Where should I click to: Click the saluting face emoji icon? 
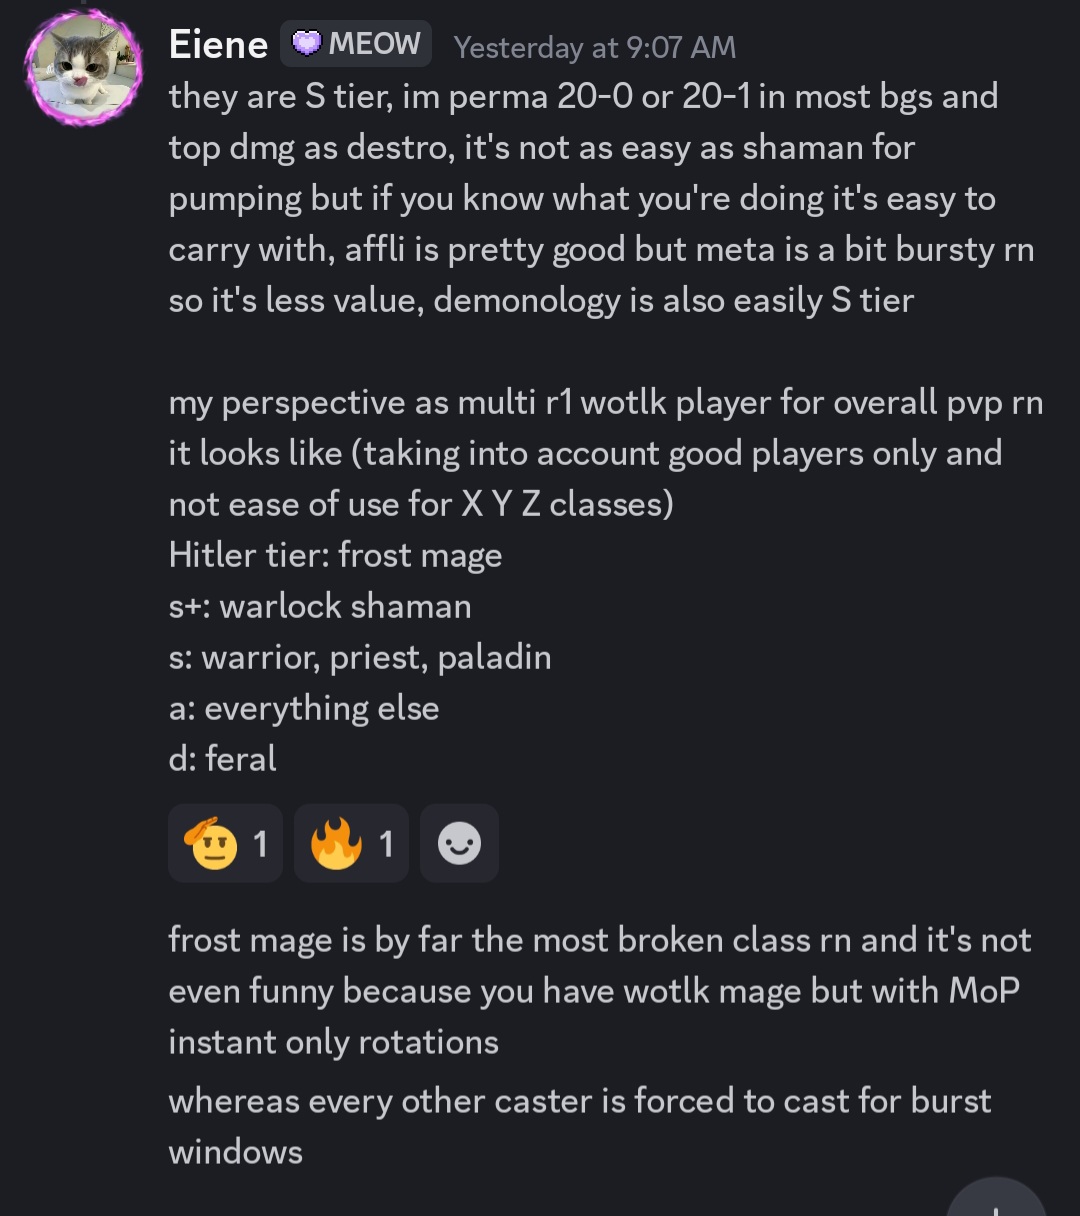coord(211,844)
